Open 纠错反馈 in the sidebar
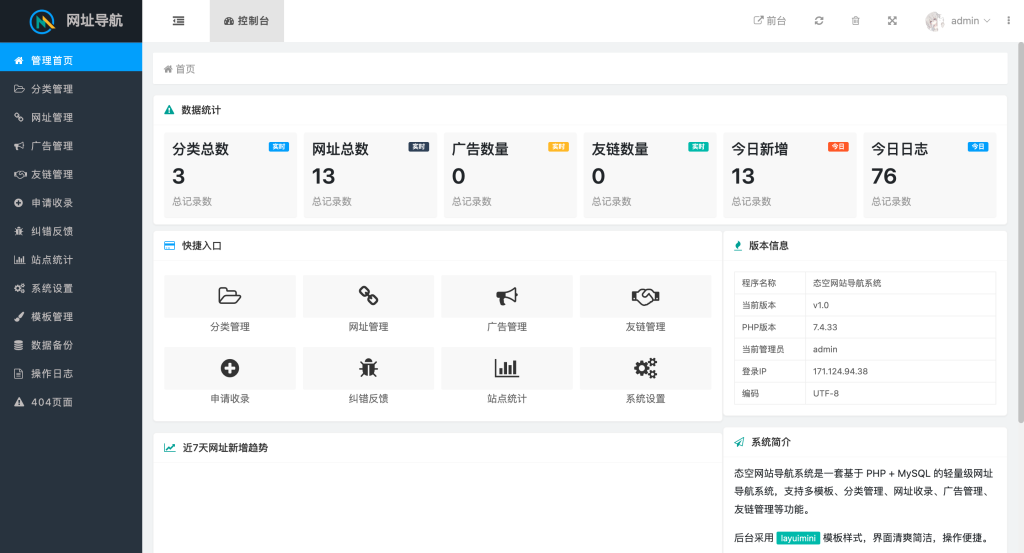 71,231
